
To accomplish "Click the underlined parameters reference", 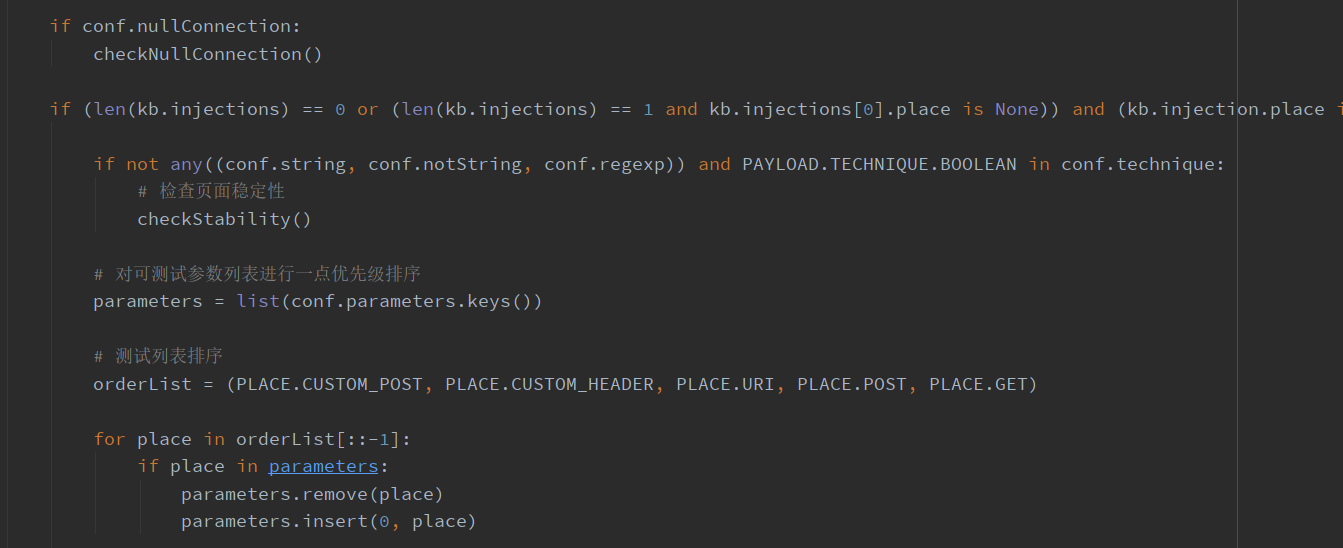I will pyautogui.click(x=323, y=466).
